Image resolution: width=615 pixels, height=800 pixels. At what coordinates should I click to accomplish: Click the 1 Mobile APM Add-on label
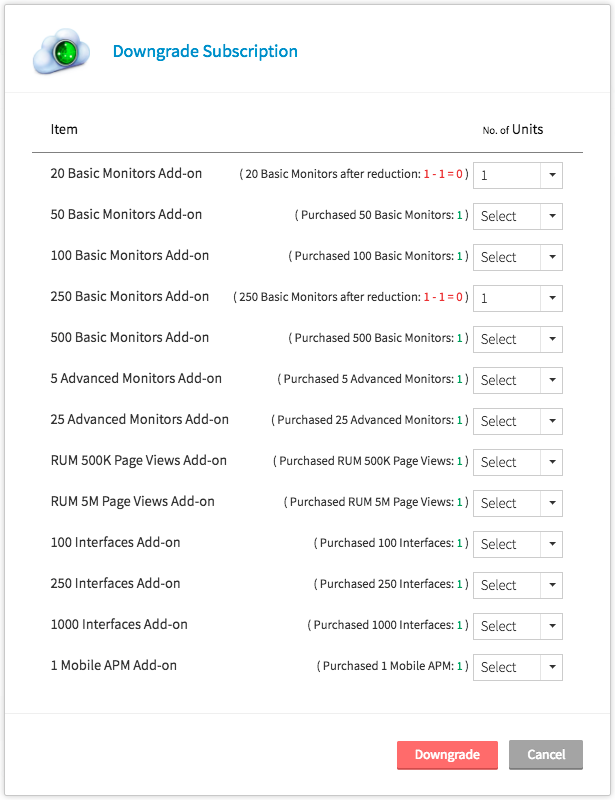[113, 665]
